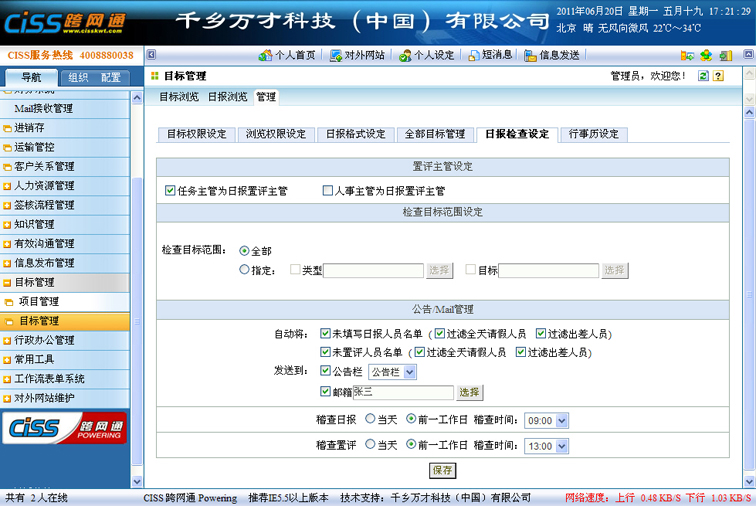Image resolution: width=756 pixels, height=506 pixels.
Task: Click the help question mark icon
Action: [720, 76]
